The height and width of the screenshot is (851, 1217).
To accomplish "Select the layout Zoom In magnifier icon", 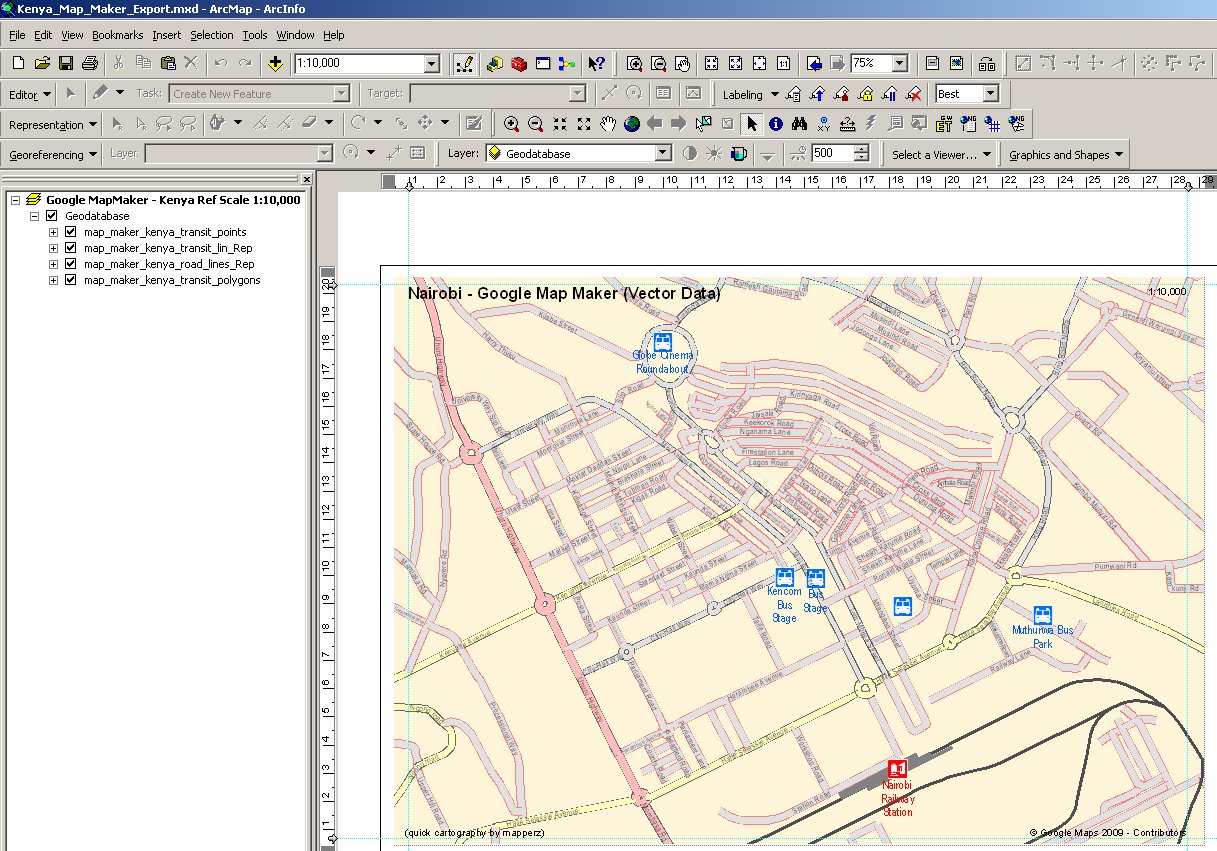I will pos(634,63).
